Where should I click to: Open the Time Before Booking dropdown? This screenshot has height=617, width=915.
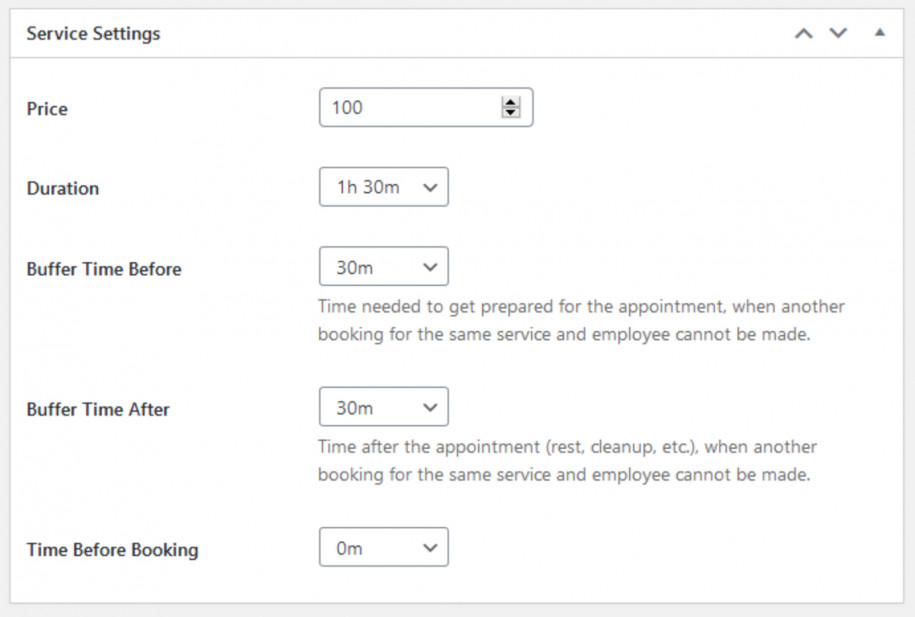pos(383,546)
